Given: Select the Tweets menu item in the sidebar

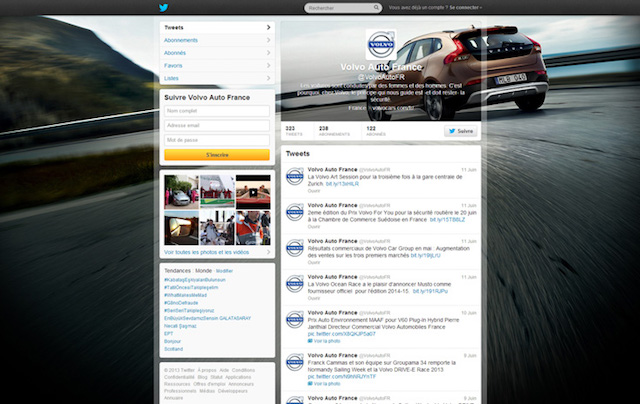Looking at the screenshot, I should point(217,27).
